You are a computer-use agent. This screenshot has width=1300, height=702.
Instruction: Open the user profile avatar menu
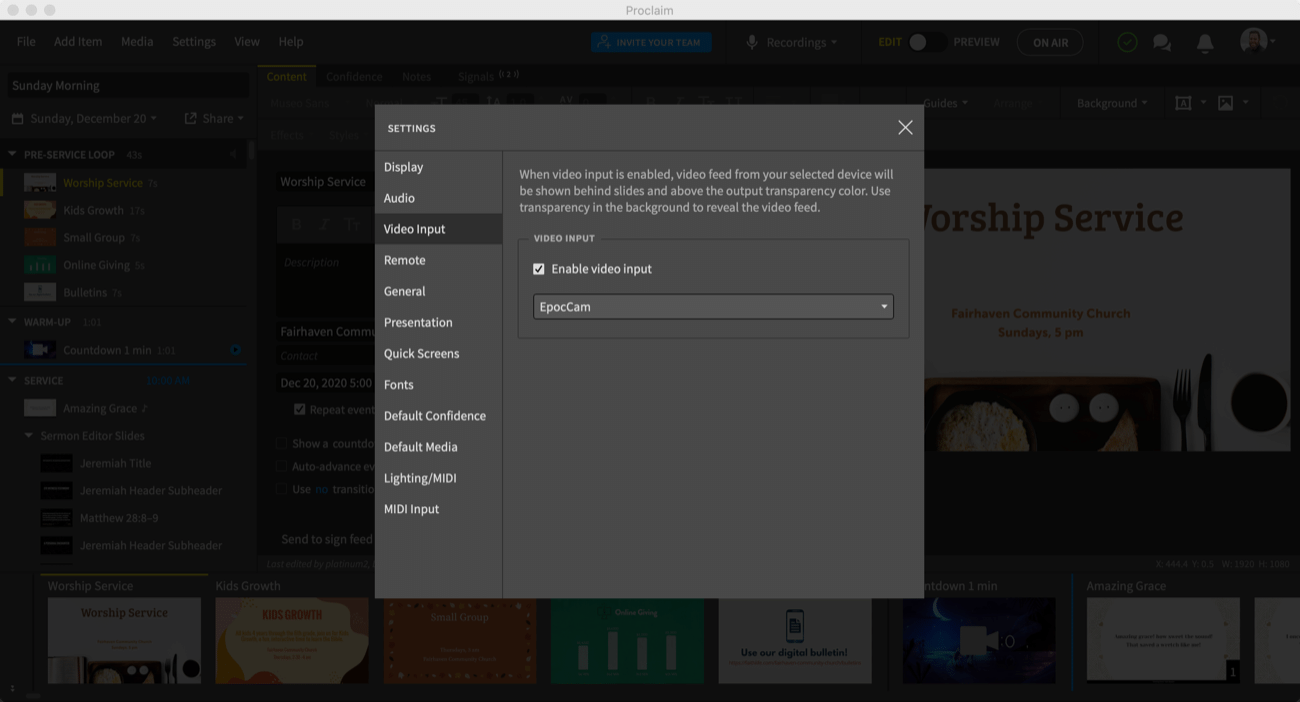point(1256,41)
